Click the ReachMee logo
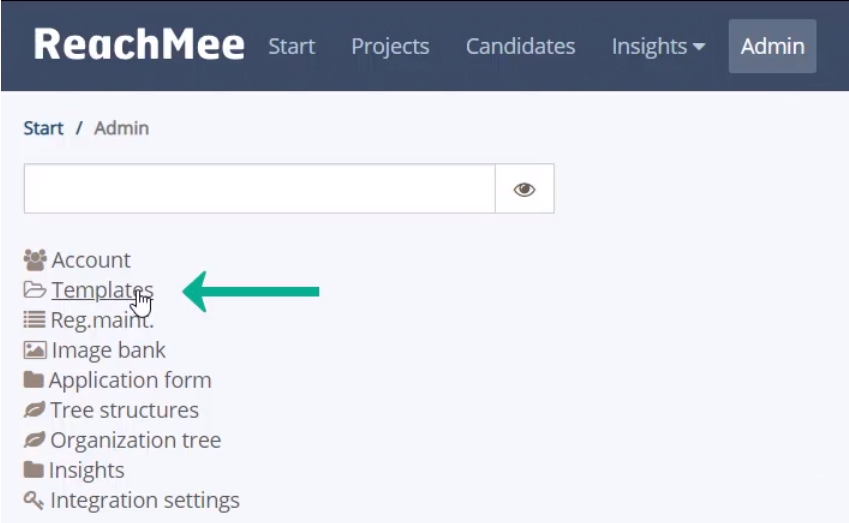849x523 pixels. pos(139,44)
